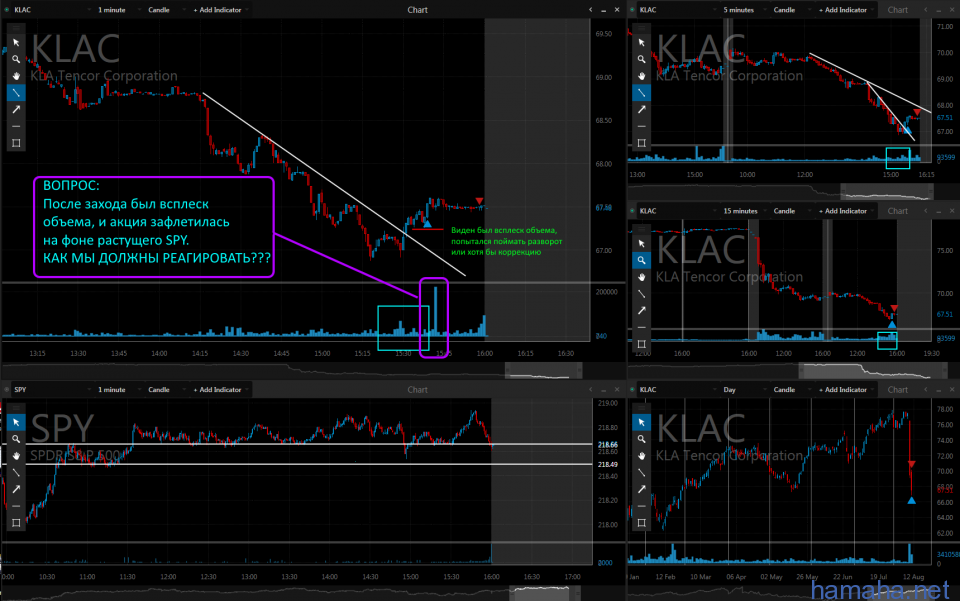Click navigator thumb under KLAC 1 minute chart
Screen dimensions: 960x601
[543, 371]
